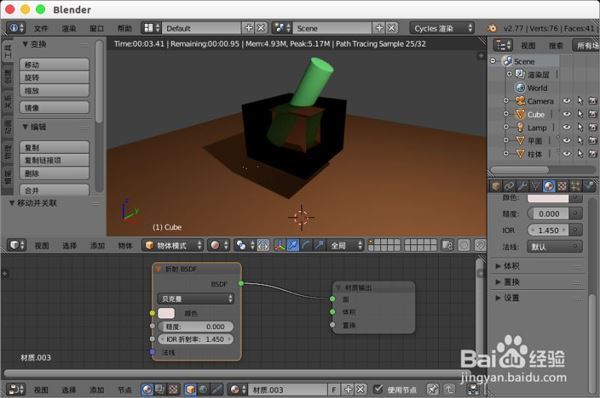This screenshot has height=398, width=600.
Task: Toggle fake user F for 材质.003
Action: (334, 390)
